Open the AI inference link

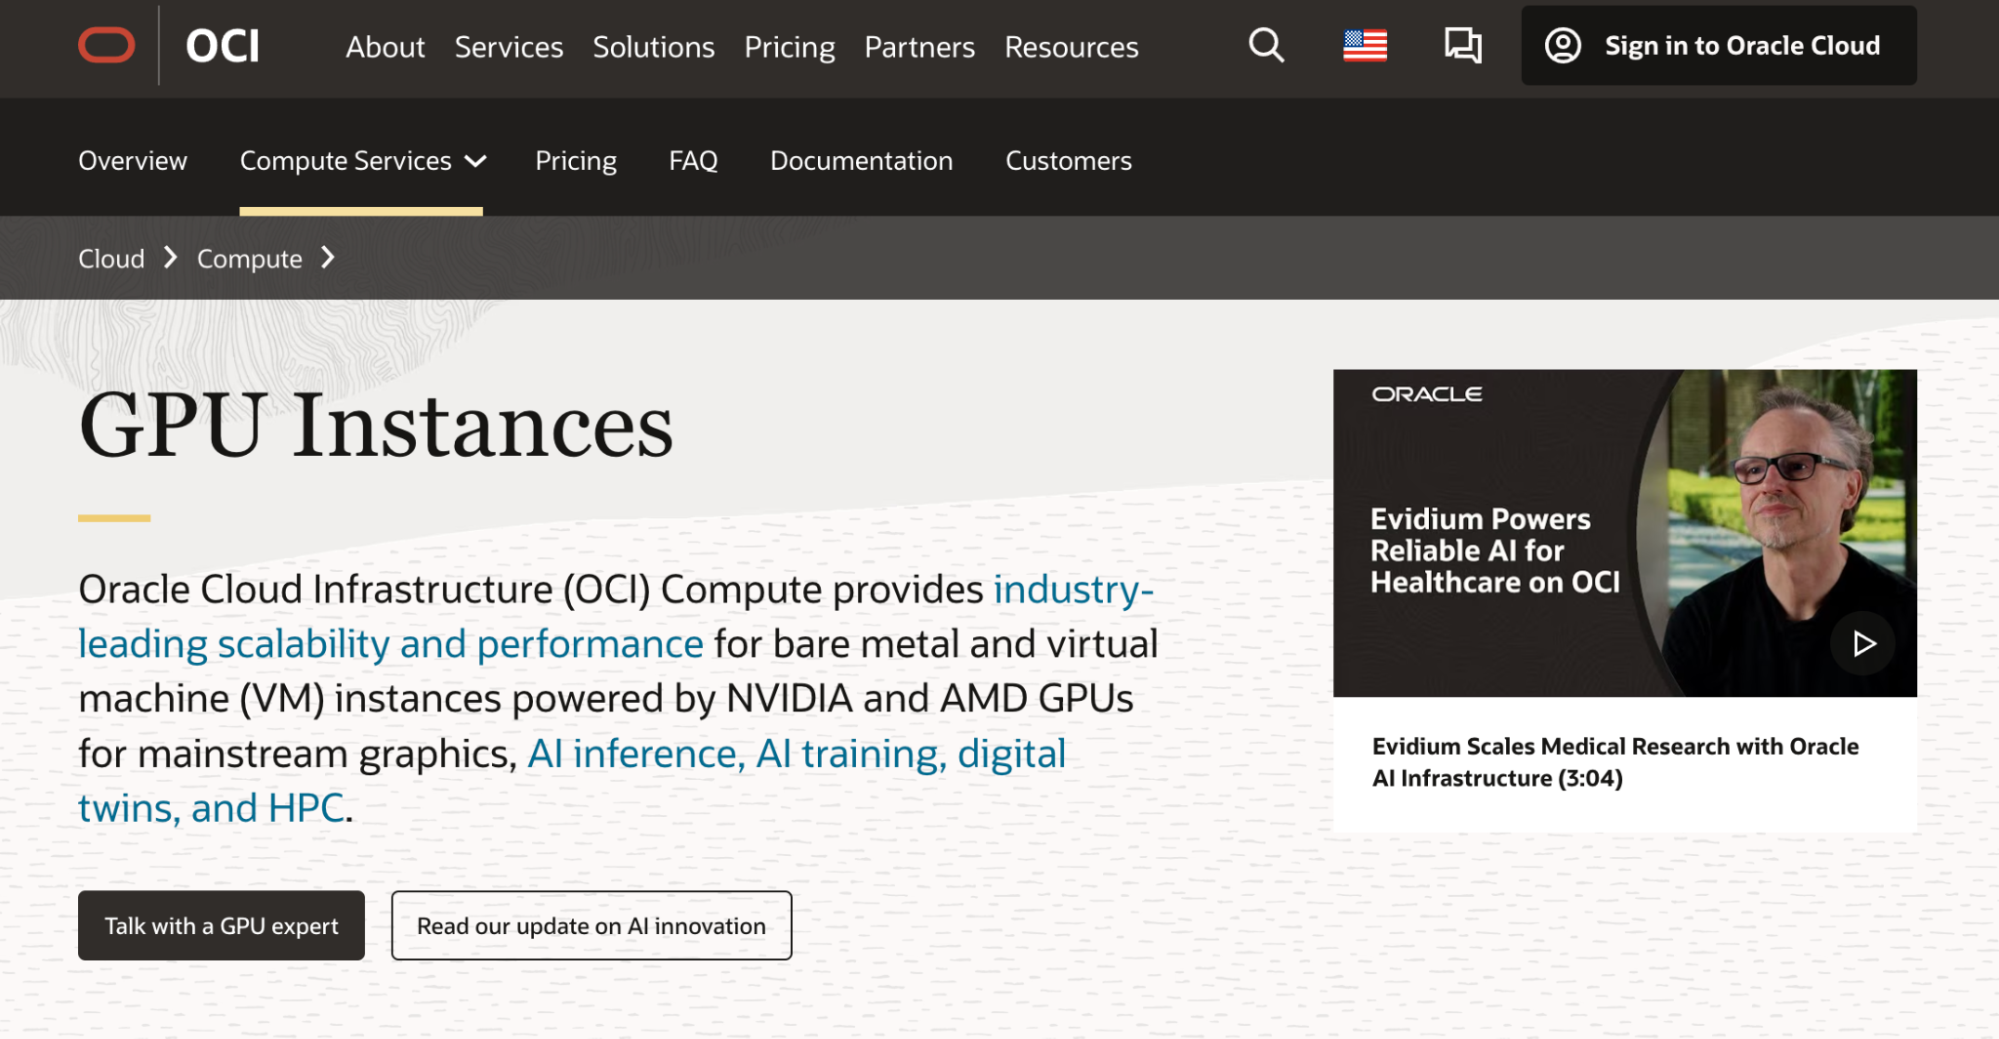click(x=629, y=753)
